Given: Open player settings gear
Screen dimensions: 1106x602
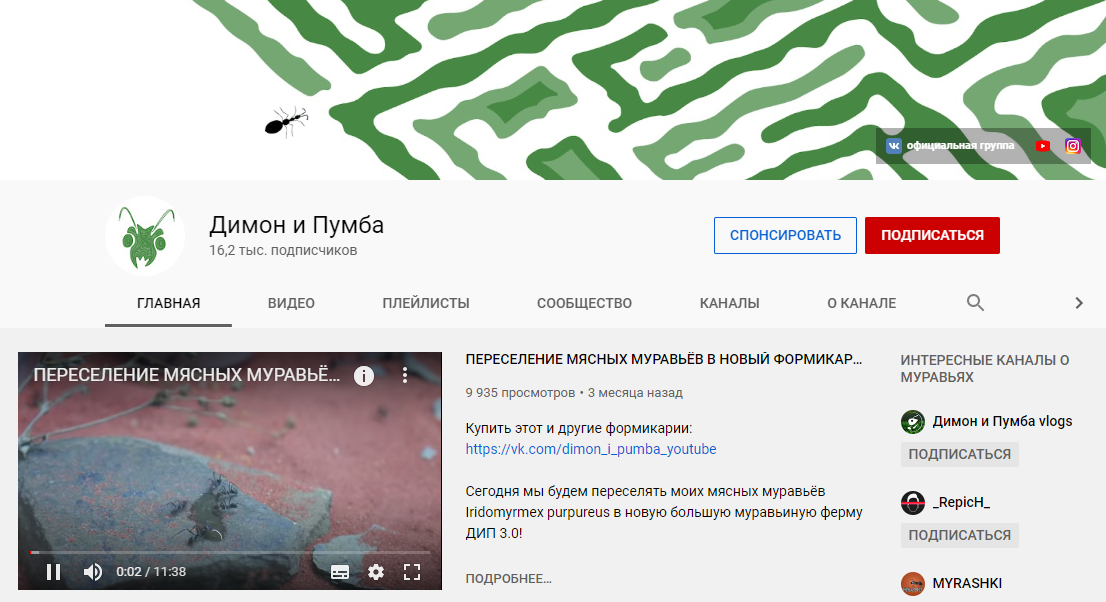Looking at the screenshot, I should tap(376, 572).
